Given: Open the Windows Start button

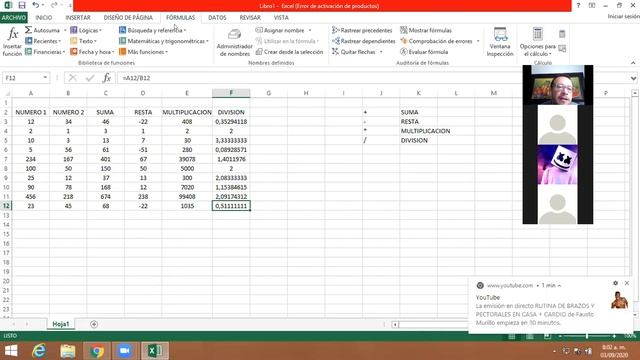Looking at the screenshot, I should (x=11, y=351).
